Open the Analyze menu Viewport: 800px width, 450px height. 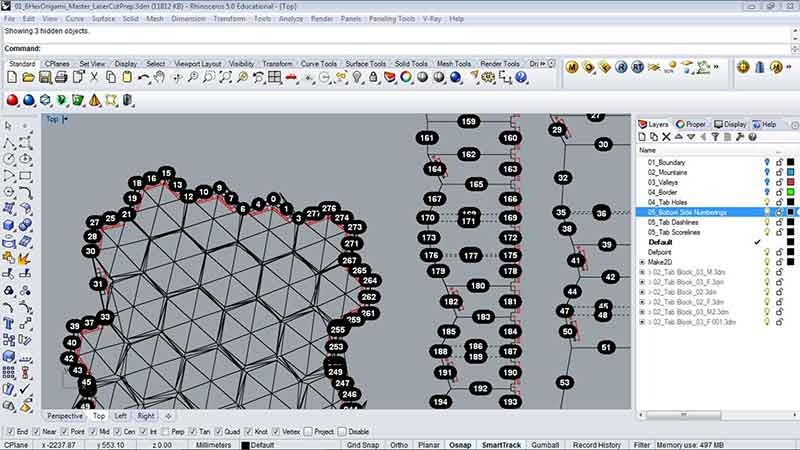pyautogui.click(x=291, y=19)
